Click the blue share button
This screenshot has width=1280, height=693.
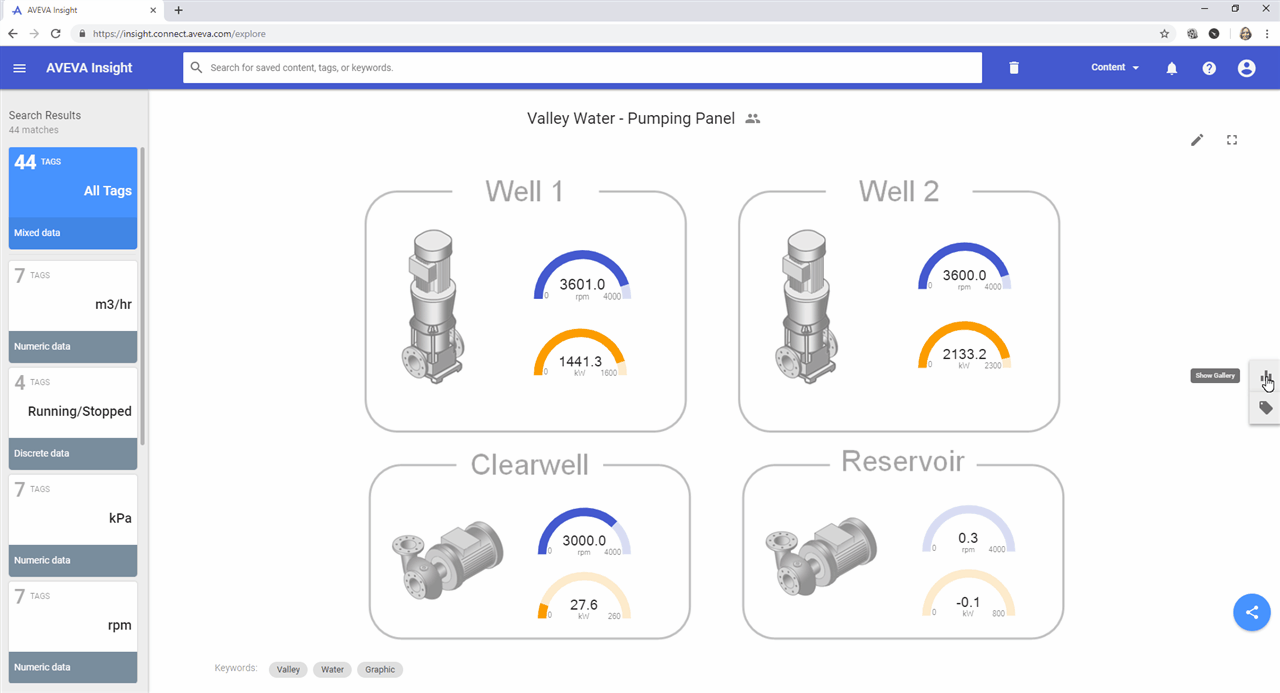pyautogui.click(x=1251, y=612)
